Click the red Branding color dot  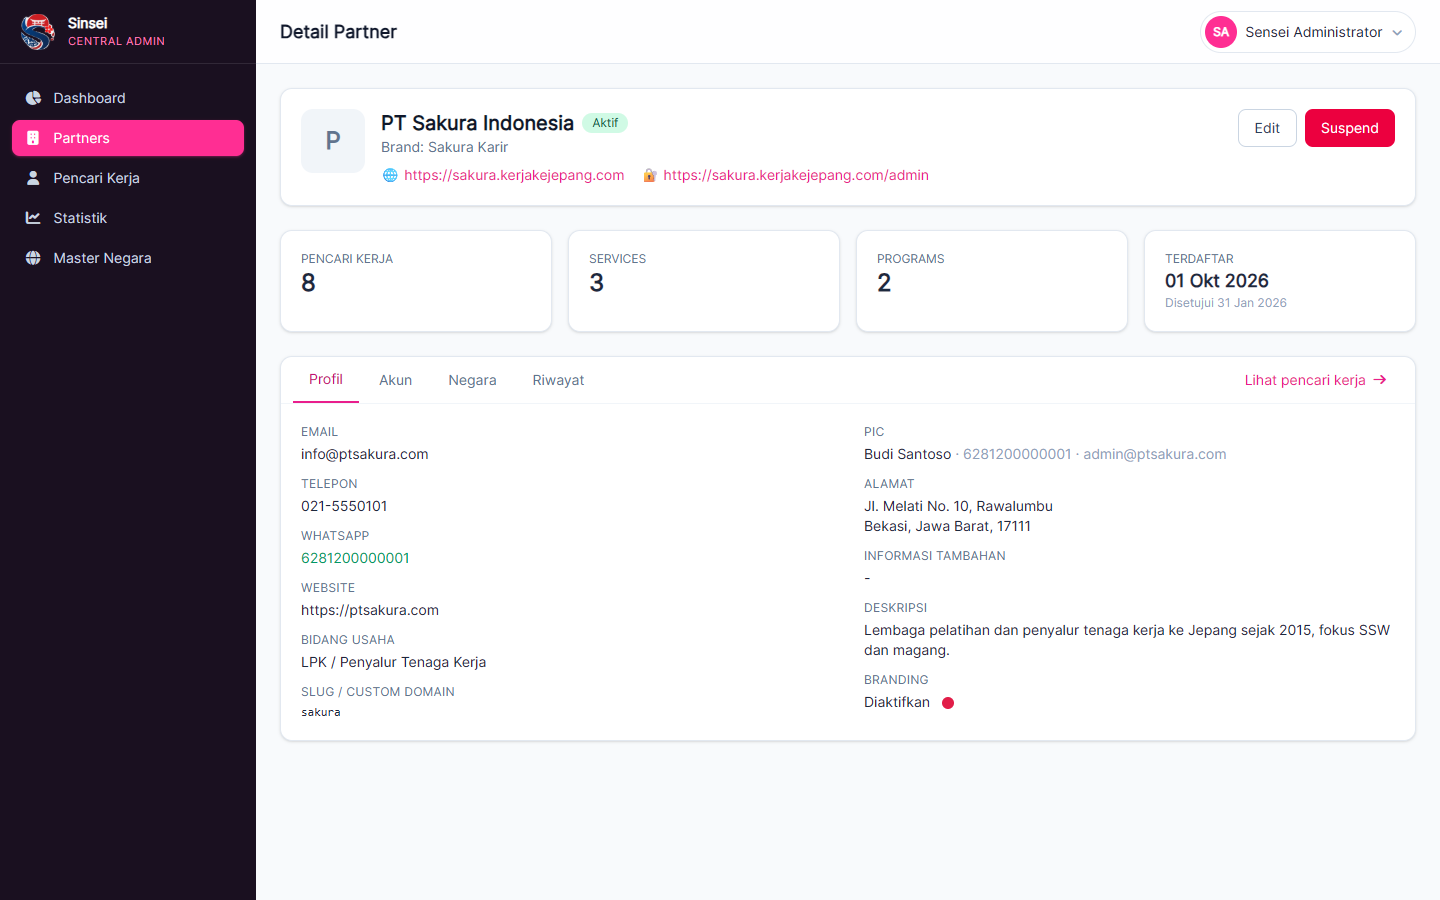pyautogui.click(x=948, y=703)
